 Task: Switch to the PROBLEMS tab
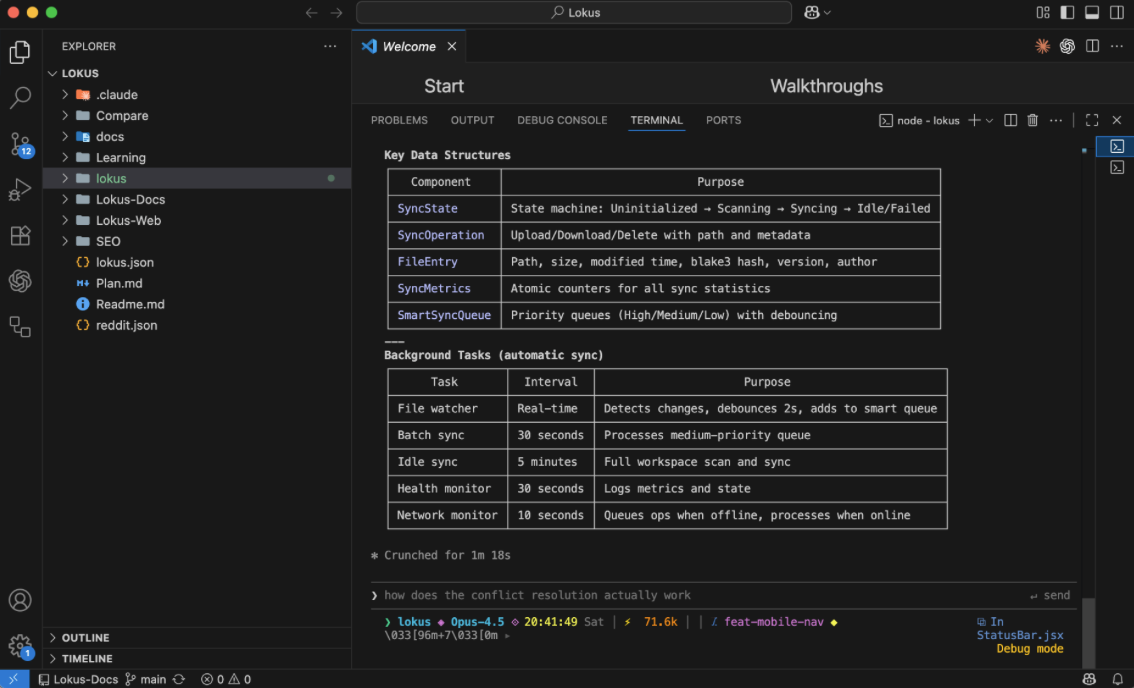(x=399, y=120)
